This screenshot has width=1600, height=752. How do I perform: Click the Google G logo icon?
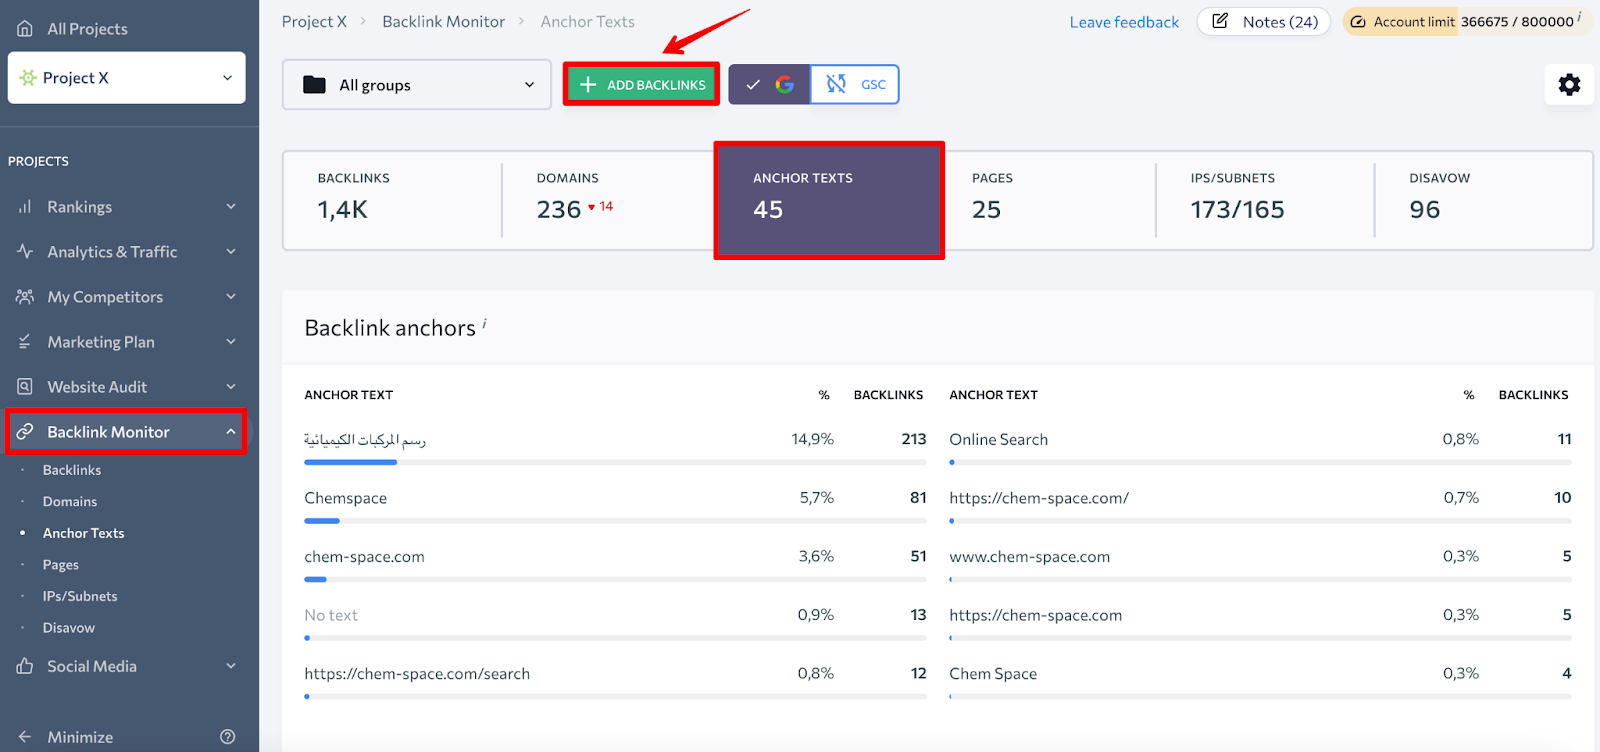[785, 85]
